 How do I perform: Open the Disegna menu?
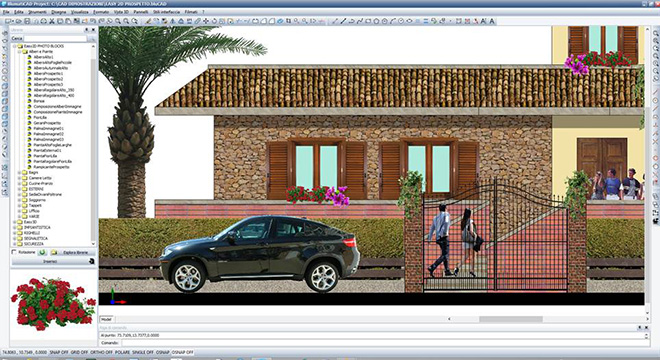[59, 12]
